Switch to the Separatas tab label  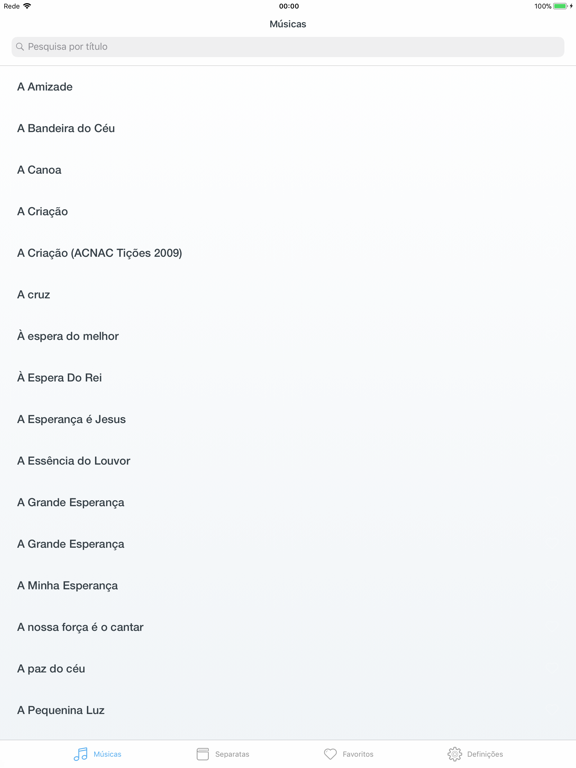(x=232, y=754)
